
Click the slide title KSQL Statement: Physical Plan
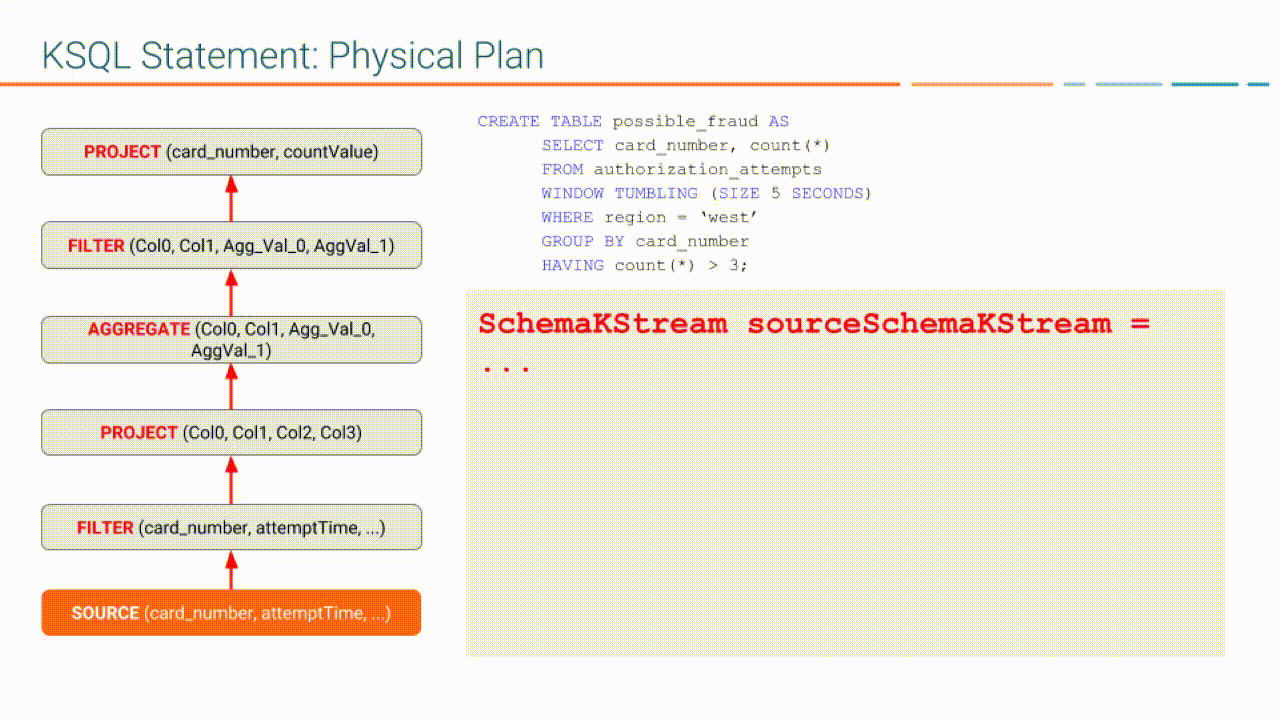coord(291,56)
